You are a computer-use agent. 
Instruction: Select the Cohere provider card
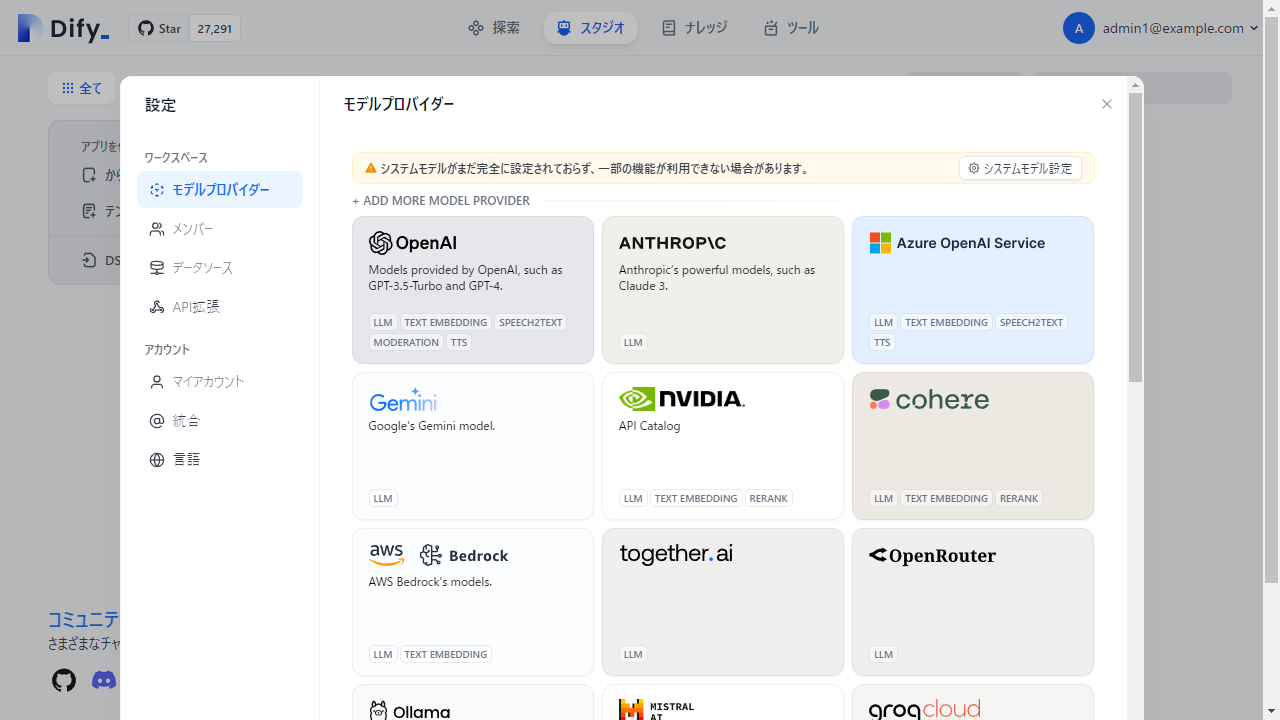pyautogui.click(x=973, y=446)
